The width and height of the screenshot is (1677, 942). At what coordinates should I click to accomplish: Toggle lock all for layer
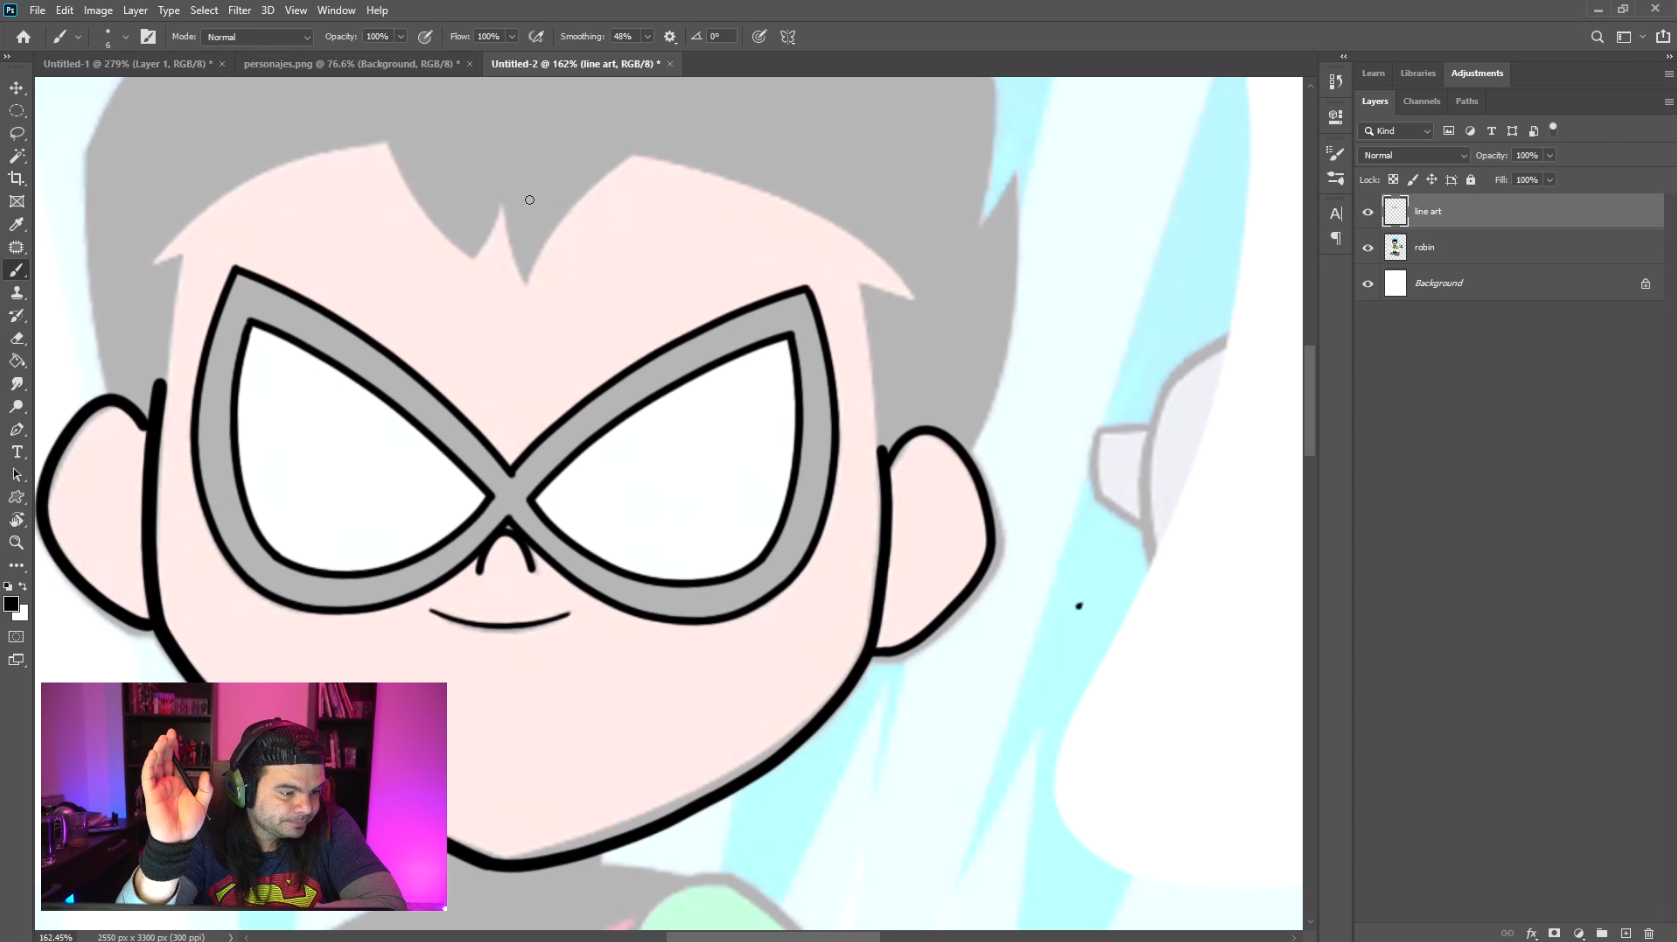pyautogui.click(x=1471, y=180)
